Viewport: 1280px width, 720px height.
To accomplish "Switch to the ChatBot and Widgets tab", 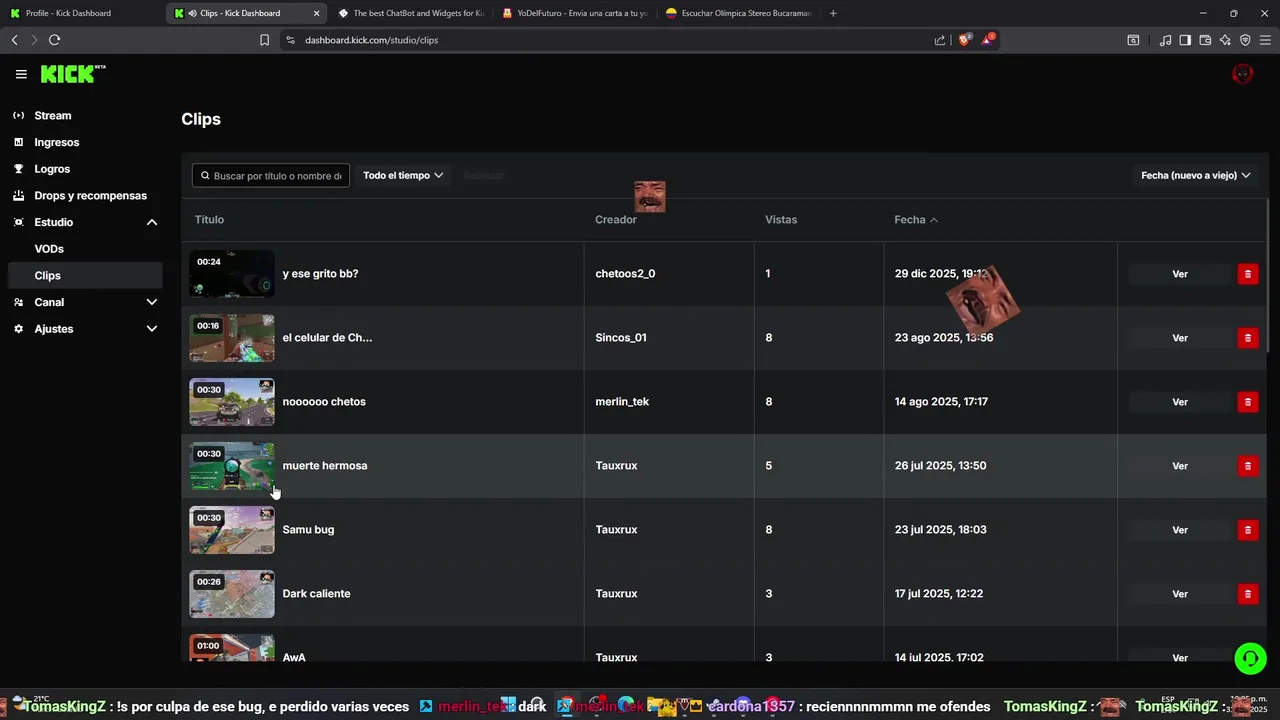I will (x=410, y=13).
